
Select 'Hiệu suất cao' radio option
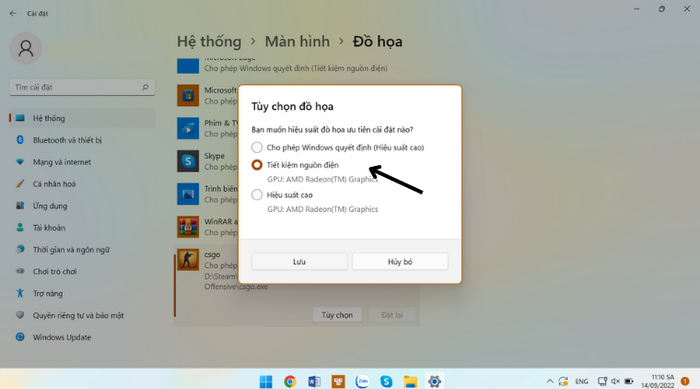click(x=257, y=195)
